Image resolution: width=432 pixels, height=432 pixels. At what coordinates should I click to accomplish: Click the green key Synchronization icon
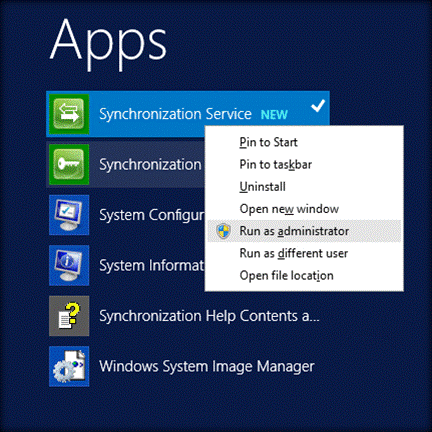click(69, 164)
